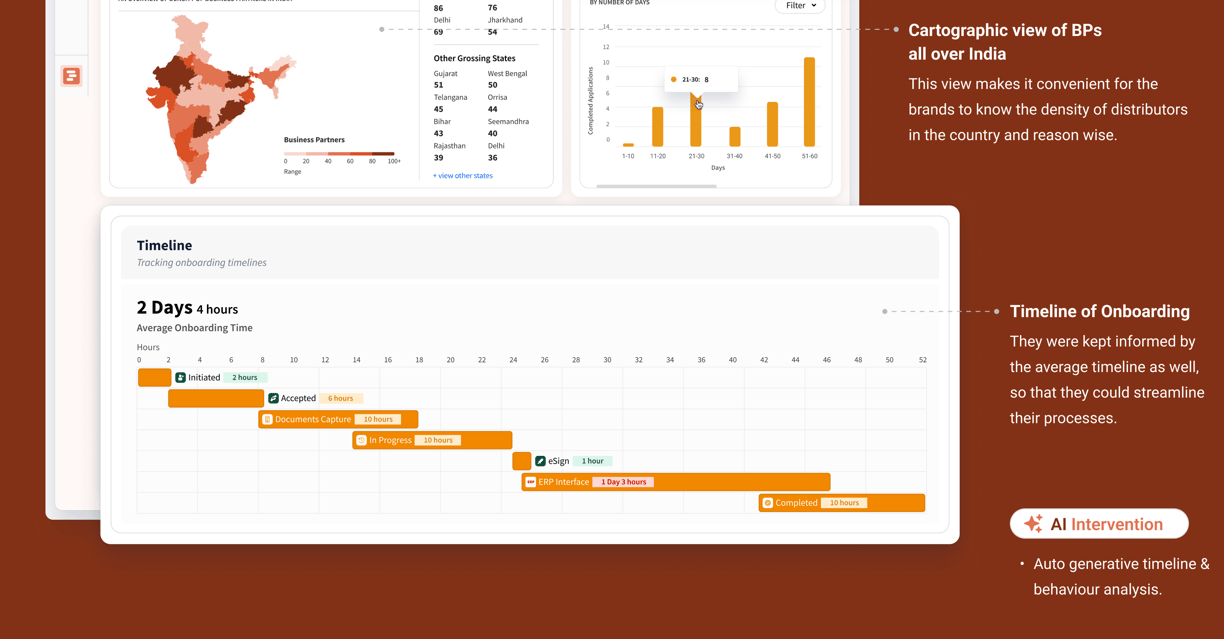Click the Jharkhand 54 entry
The height and width of the screenshot is (639, 1224).
(x=505, y=26)
